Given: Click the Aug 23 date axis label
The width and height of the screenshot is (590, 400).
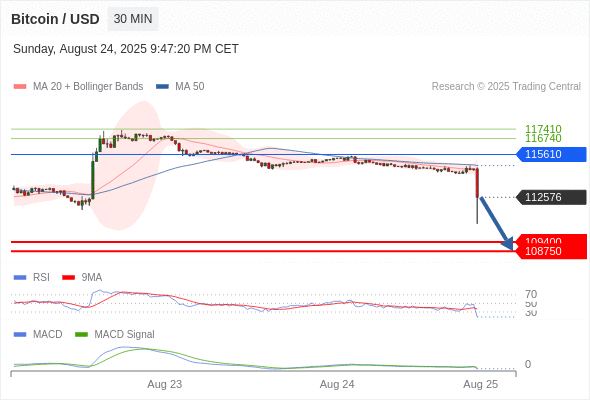Looking at the screenshot, I should click(164, 384).
